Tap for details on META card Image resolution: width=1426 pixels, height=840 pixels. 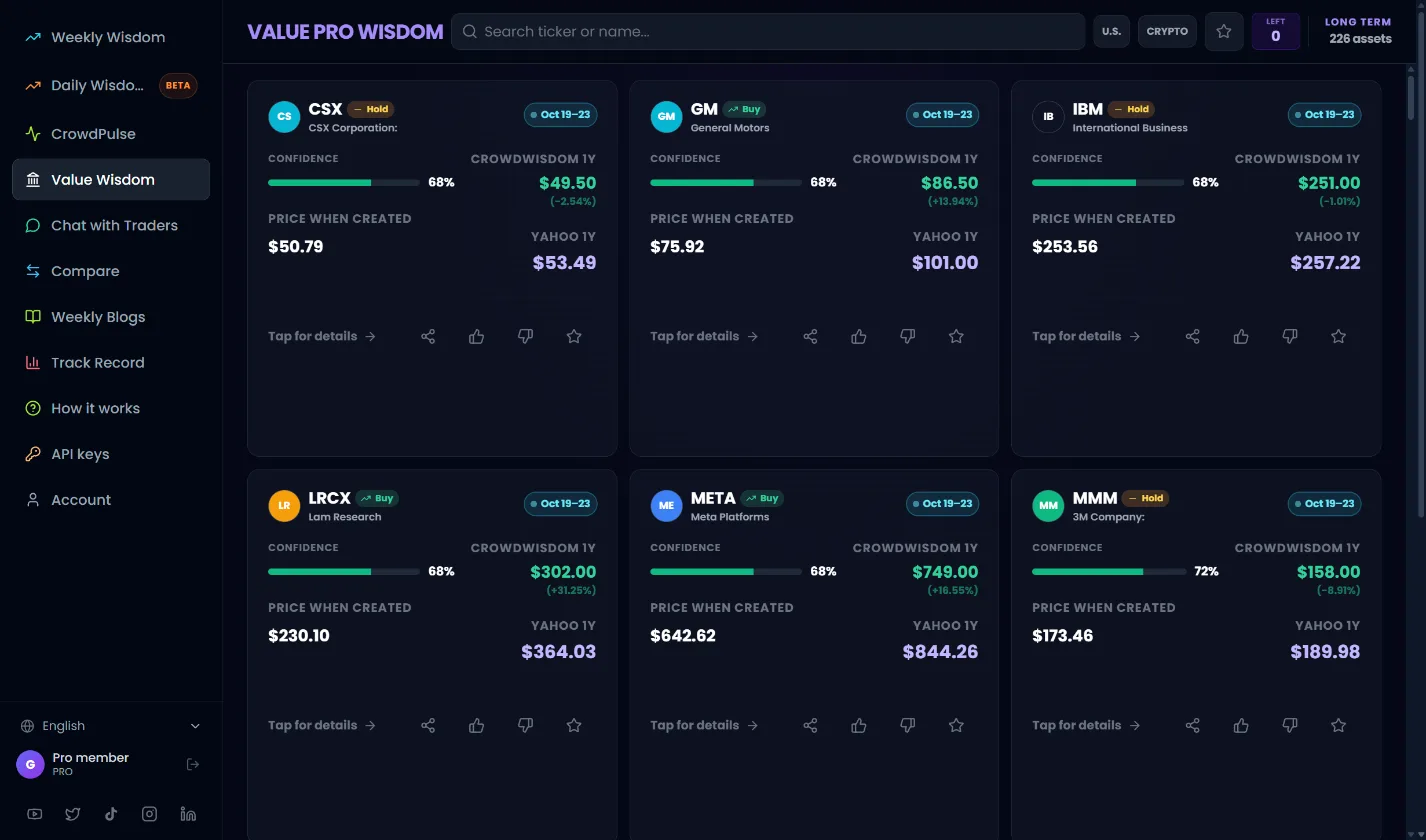tap(704, 726)
